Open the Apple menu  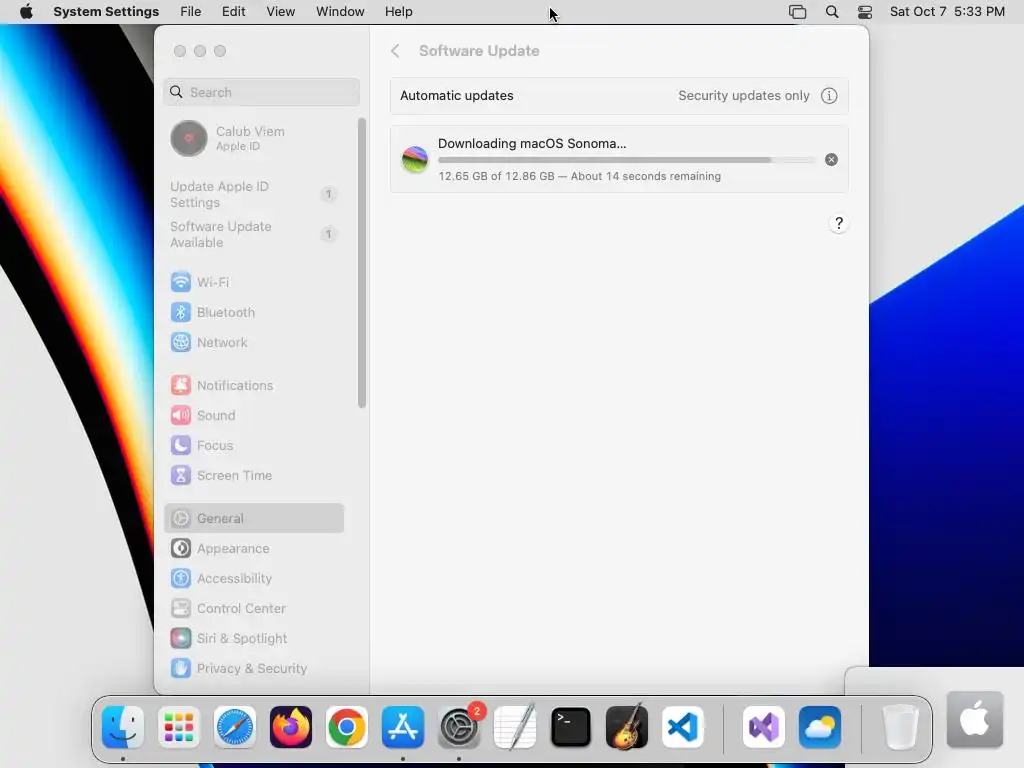point(26,12)
